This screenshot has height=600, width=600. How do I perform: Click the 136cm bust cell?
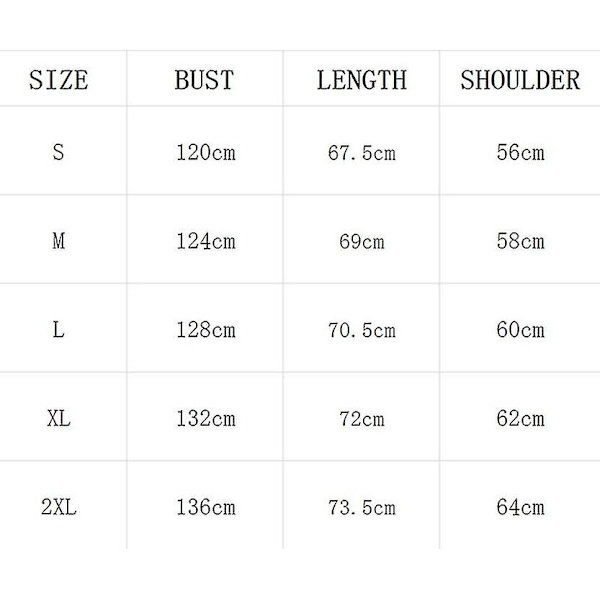click(x=205, y=507)
